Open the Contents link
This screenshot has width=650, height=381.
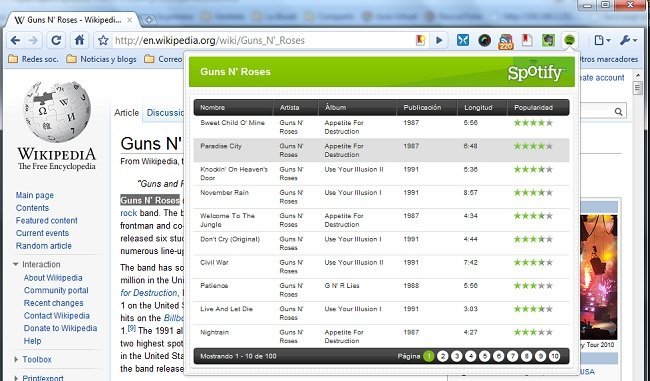pos(32,208)
